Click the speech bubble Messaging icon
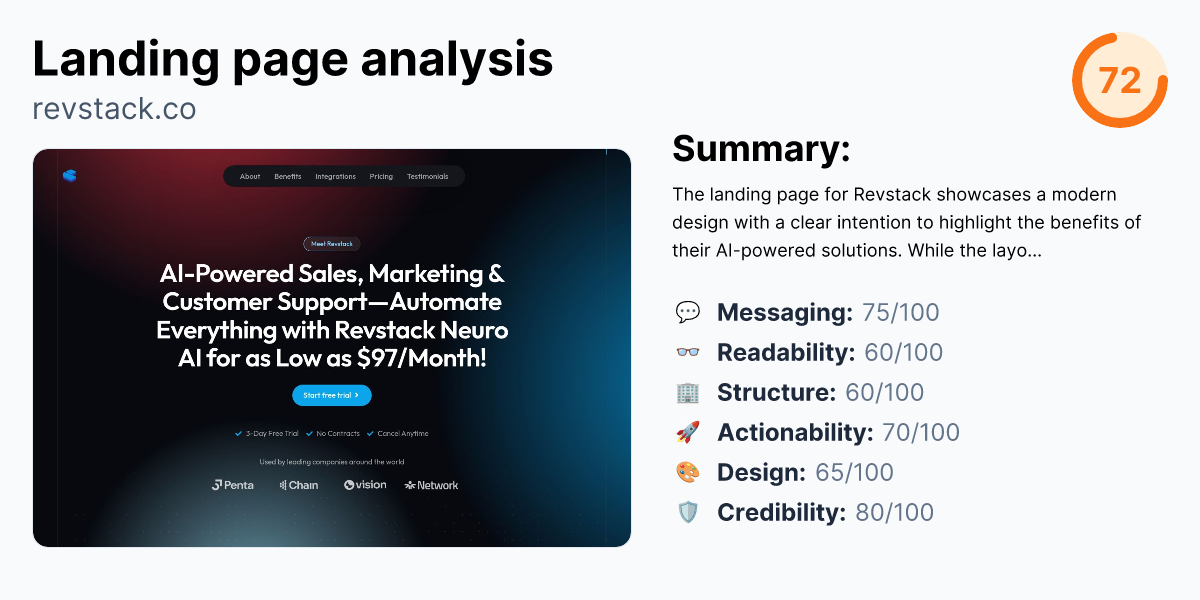The width and height of the screenshot is (1200, 600). [x=688, y=312]
